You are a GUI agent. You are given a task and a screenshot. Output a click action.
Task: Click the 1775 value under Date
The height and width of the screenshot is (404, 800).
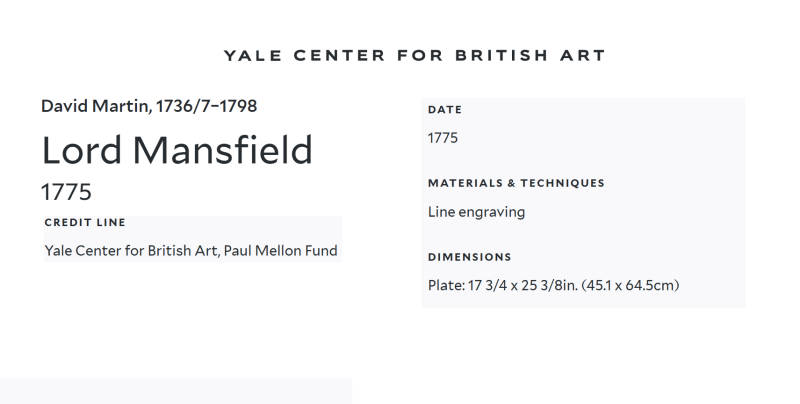[443, 138]
